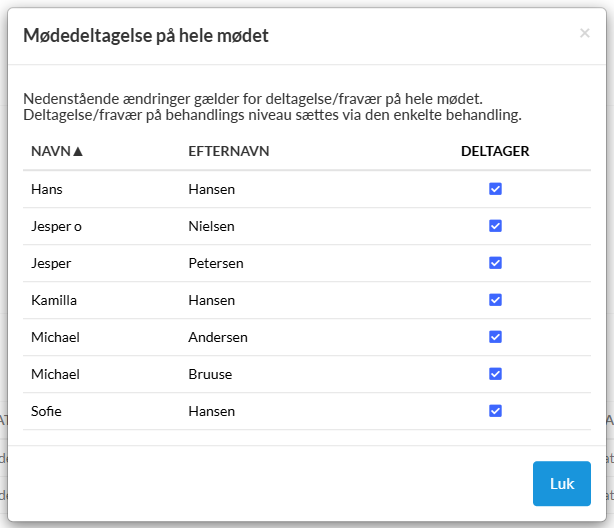Select the first name cell 'Jesper o'
This screenshot has height=528, width=614.
coord(56,226)
